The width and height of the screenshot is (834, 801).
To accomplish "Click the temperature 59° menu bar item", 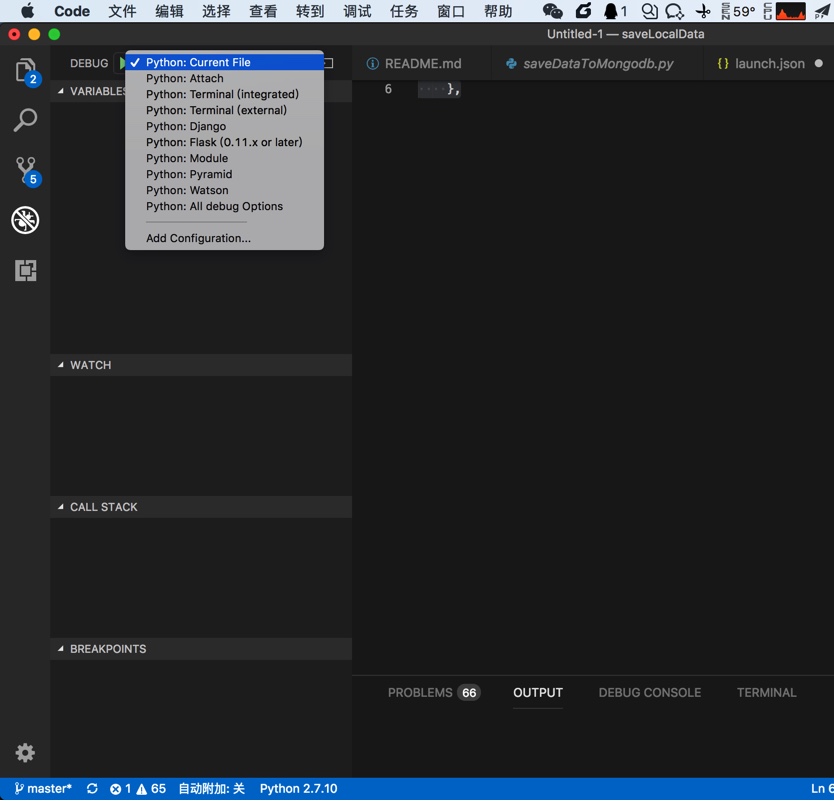I will pyautogui.click(x=738, y=11).
